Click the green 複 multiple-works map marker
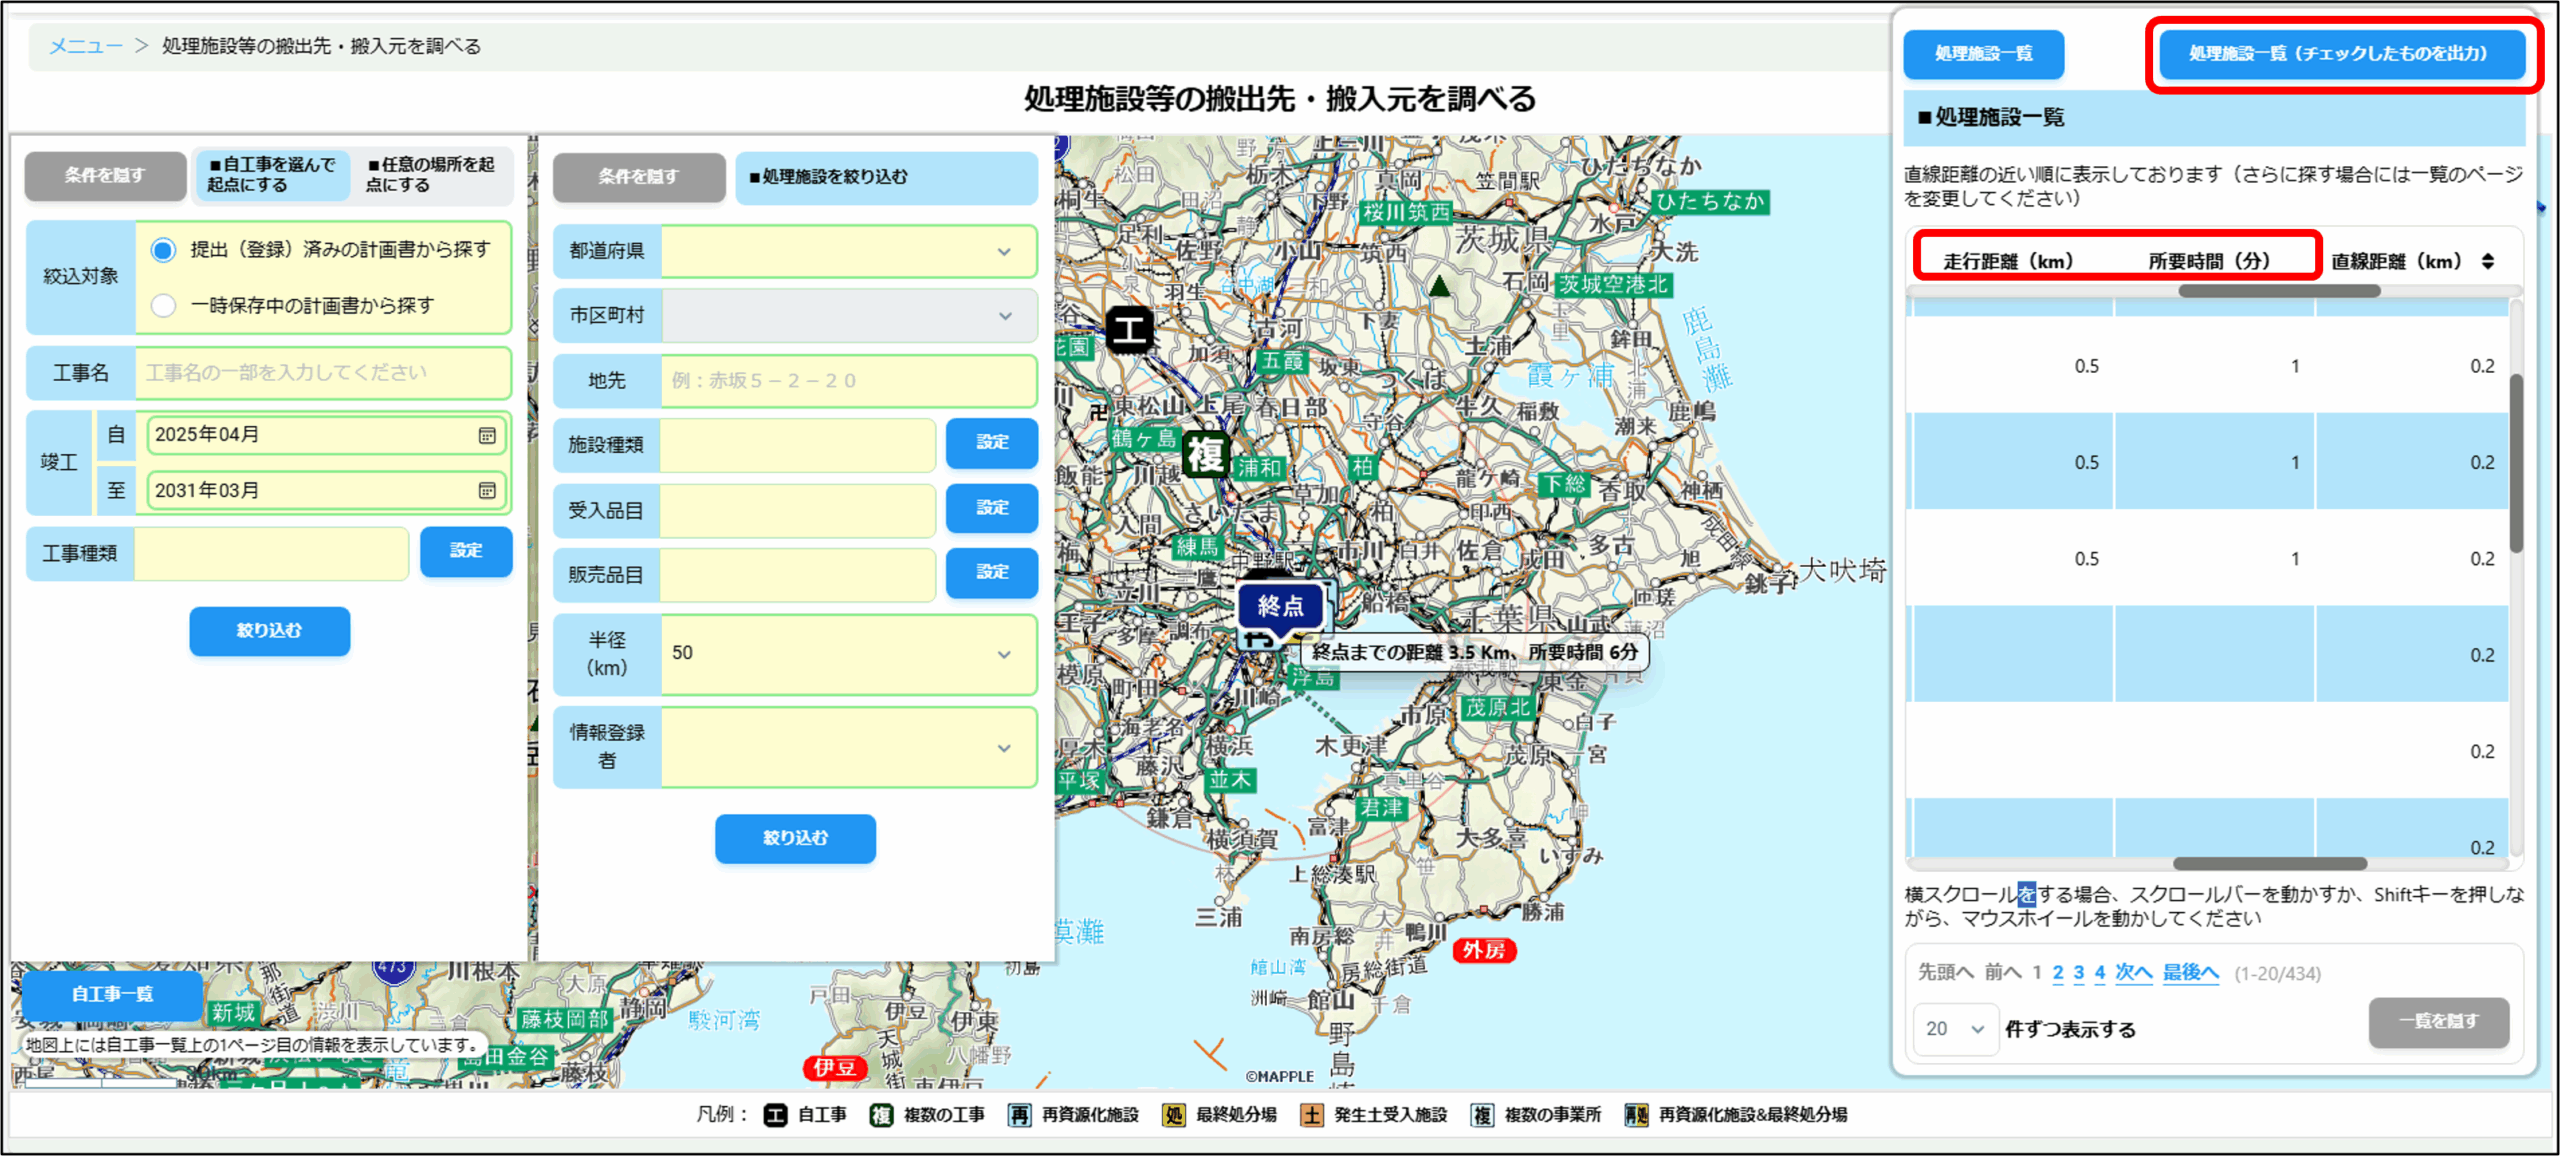Image resolution: width=2560 pixels, height=1156 pixels. [1205, 455]
